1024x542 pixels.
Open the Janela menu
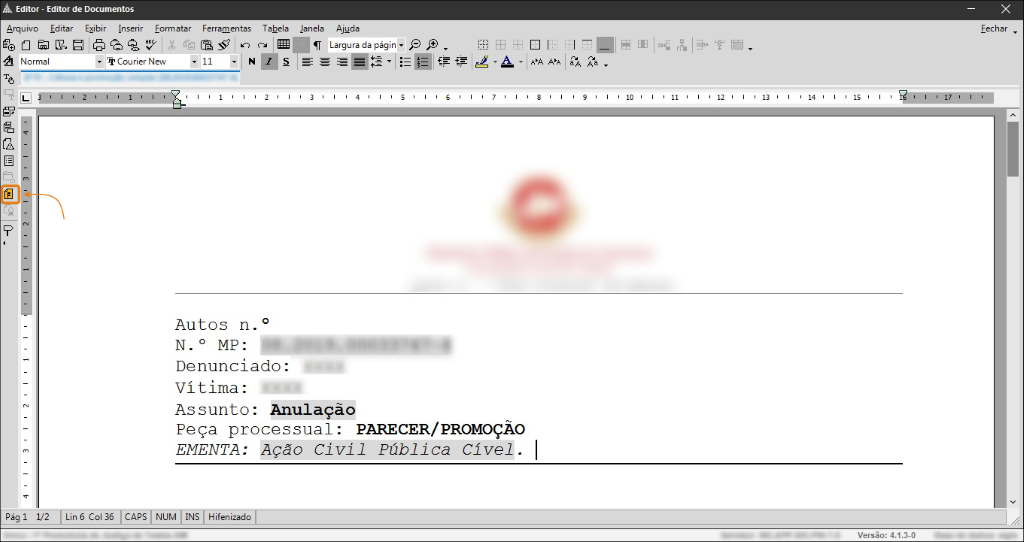point(312,28)
